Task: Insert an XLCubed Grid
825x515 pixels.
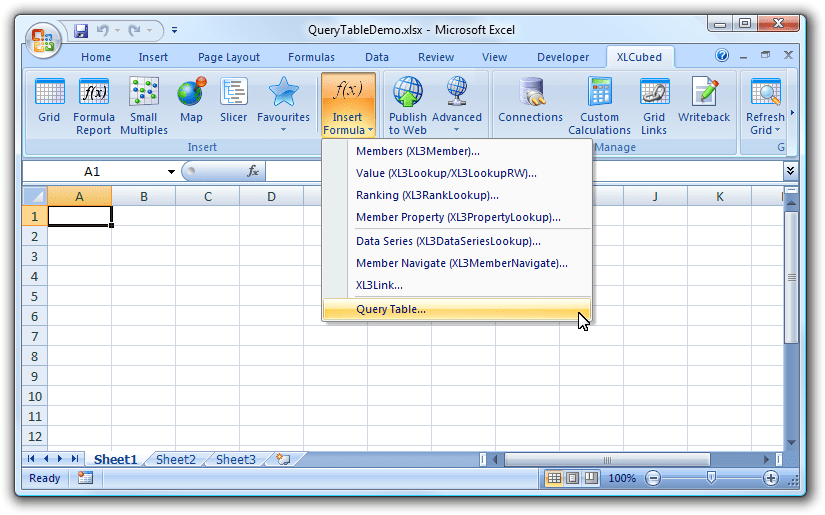Action: 49,100
